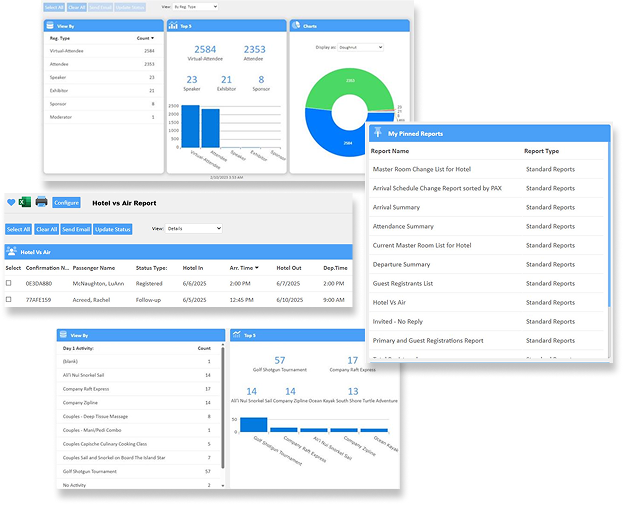Click the Configure button

(66, 202)
